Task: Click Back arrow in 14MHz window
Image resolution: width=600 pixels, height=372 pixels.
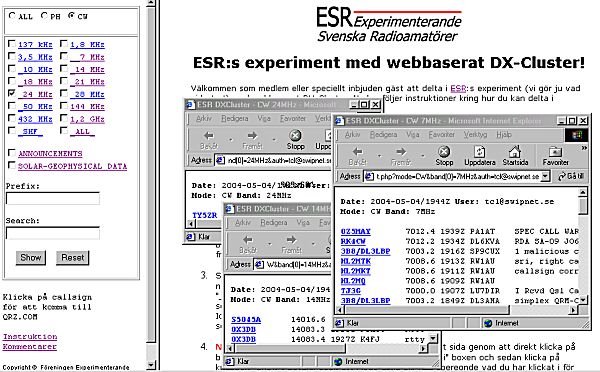Action: [248, 240]
